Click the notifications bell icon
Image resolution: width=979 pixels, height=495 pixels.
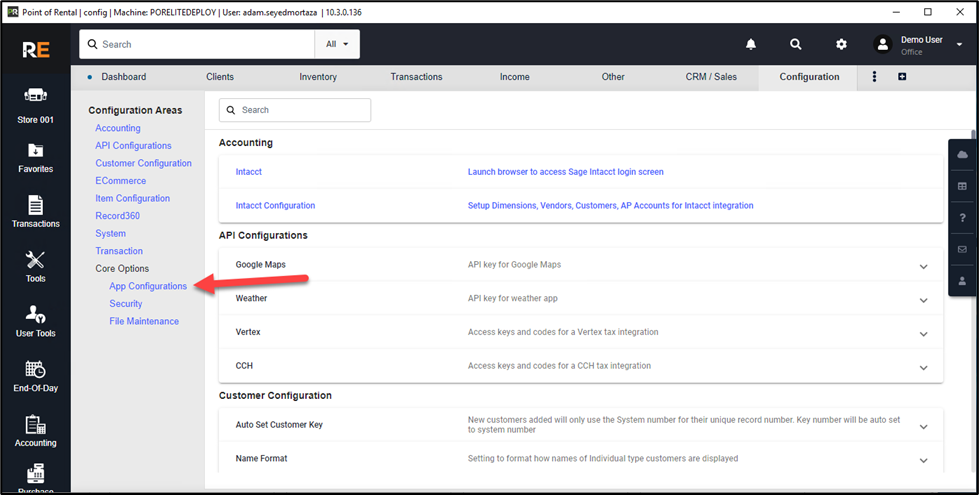751,44
